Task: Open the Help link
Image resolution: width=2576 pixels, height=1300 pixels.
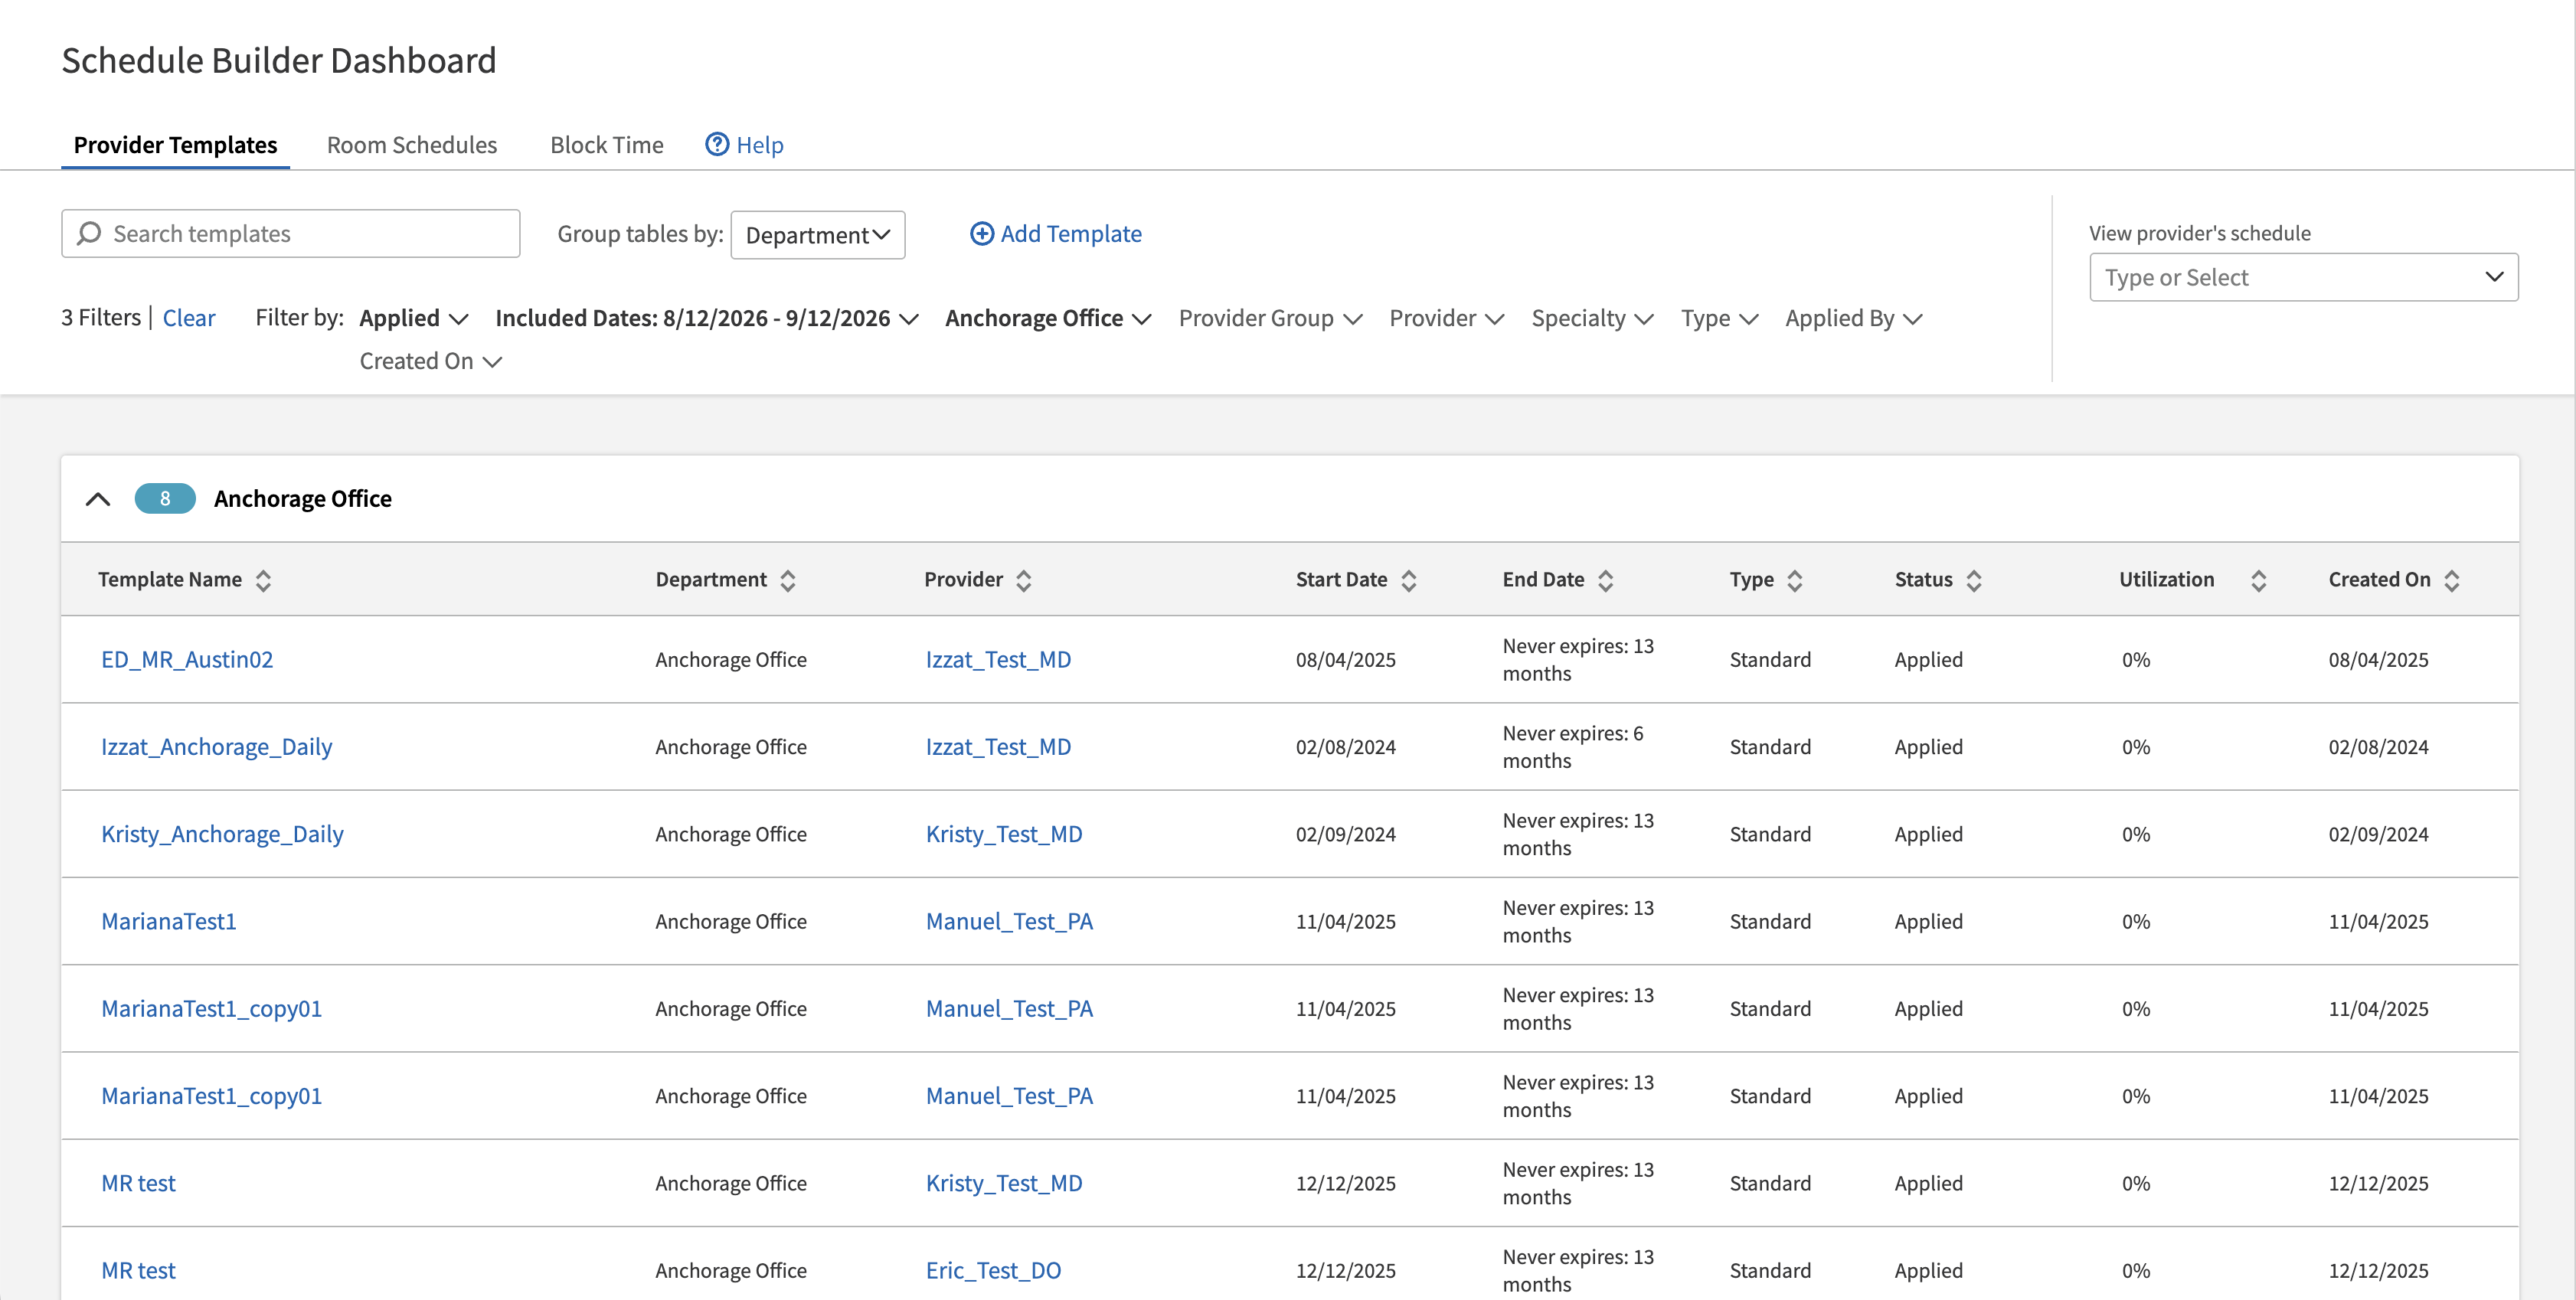Action: coord(744,145)
